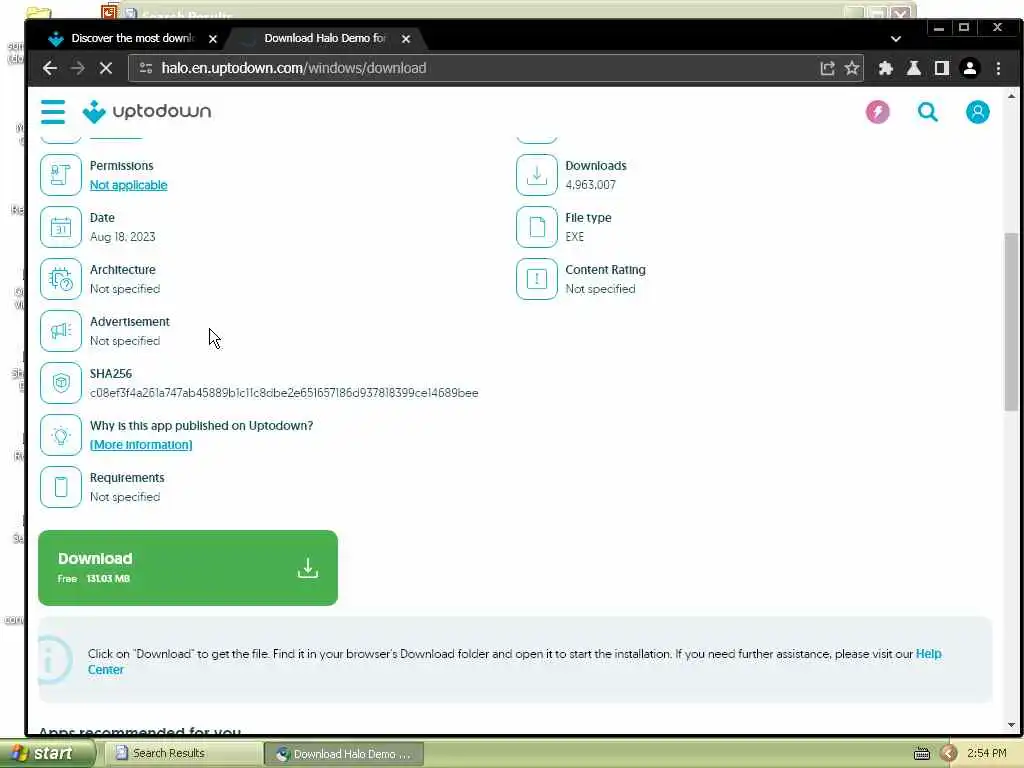
Task: Click the Permissions document icon
Action: 61,175
